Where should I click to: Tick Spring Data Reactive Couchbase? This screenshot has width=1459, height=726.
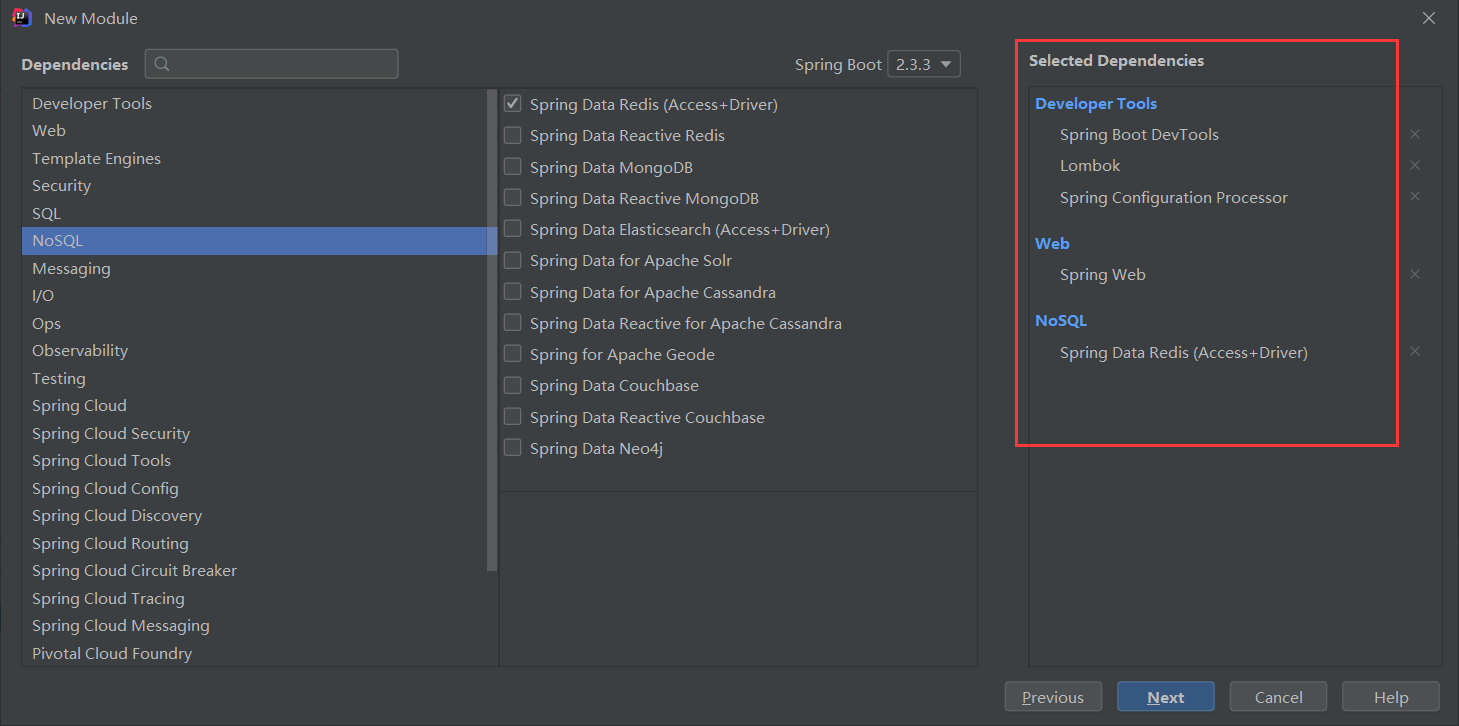pyautogui.click(x=512, y=416)
